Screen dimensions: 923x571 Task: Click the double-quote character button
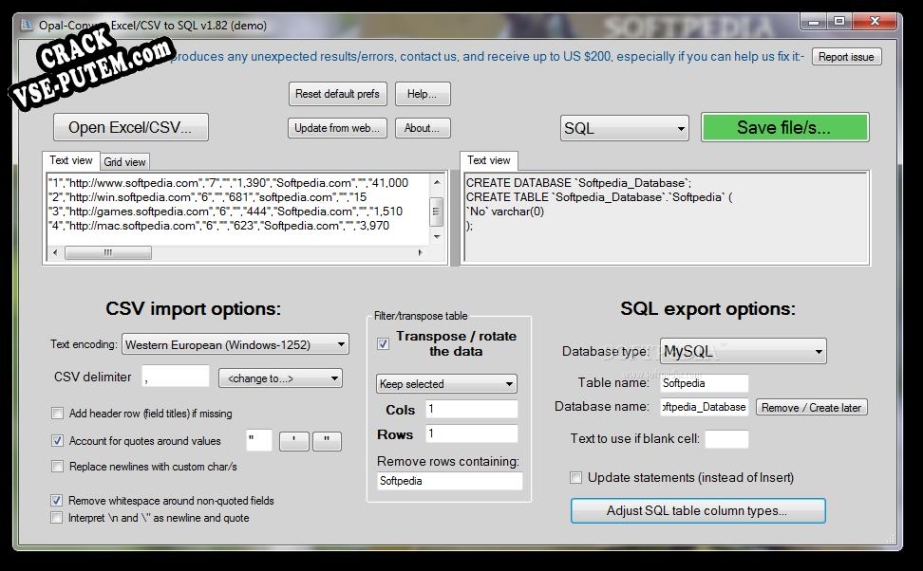coord(327,441)
